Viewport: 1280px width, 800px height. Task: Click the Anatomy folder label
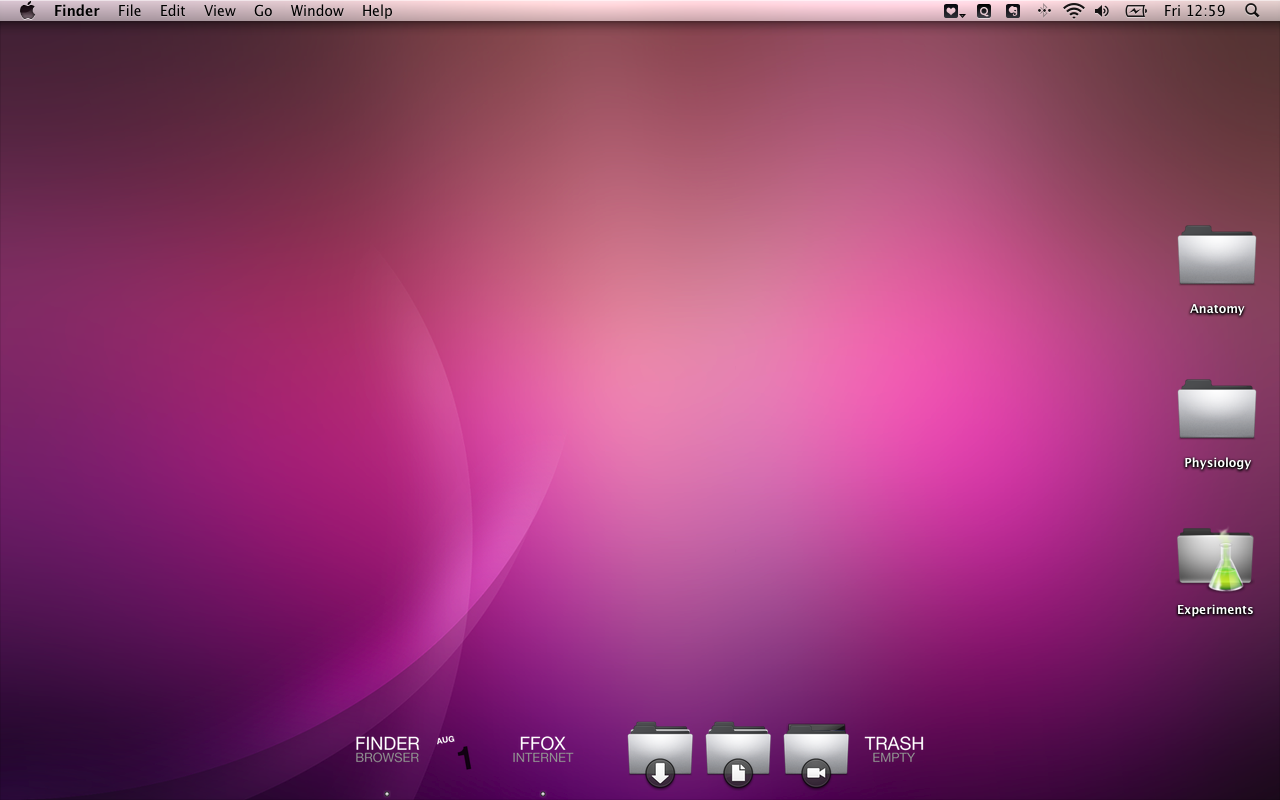click(x=1217, y=309)
